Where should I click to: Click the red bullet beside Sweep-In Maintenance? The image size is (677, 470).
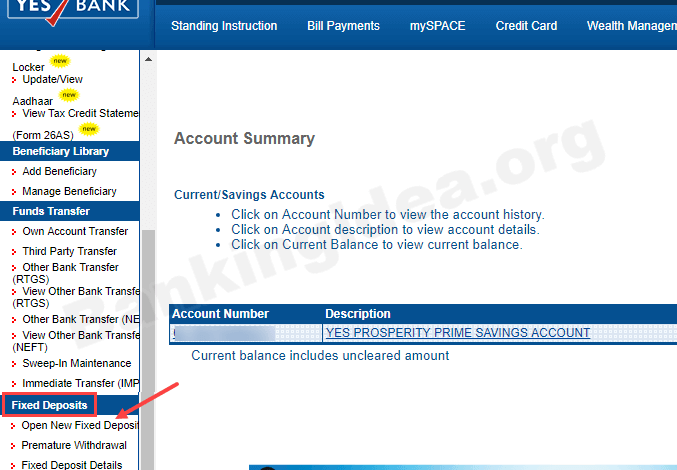(x=14, y=364)
